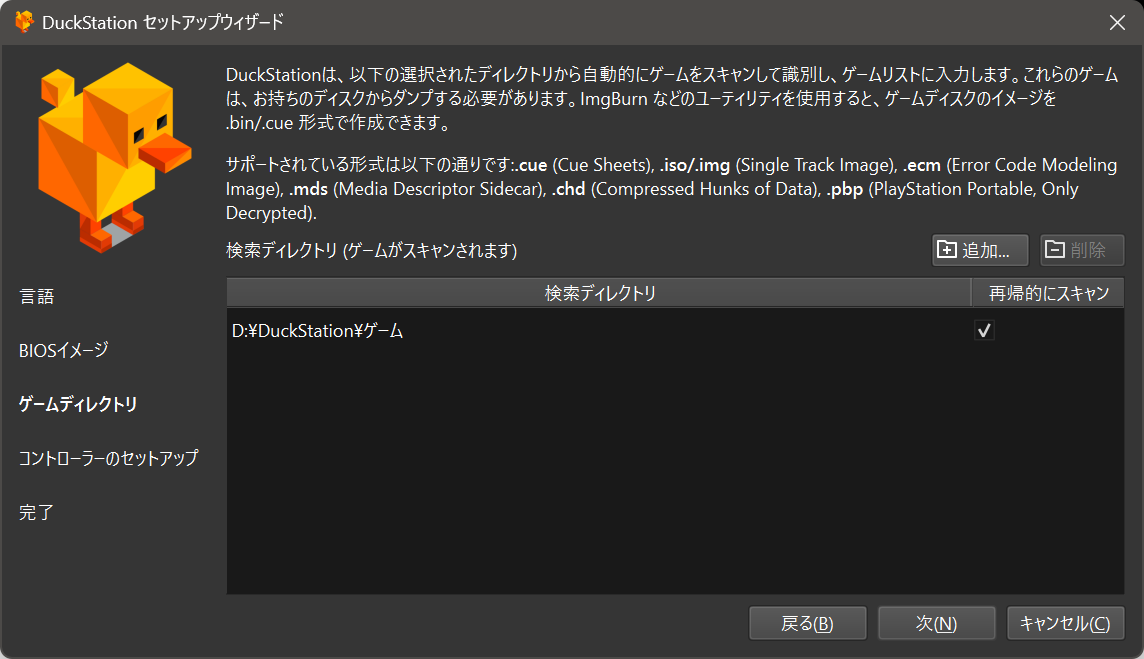Screen dimensions: 1144x659
Task: Cancel the wizard with キャンセル(C)
Action: click(x=1065, y=623)
